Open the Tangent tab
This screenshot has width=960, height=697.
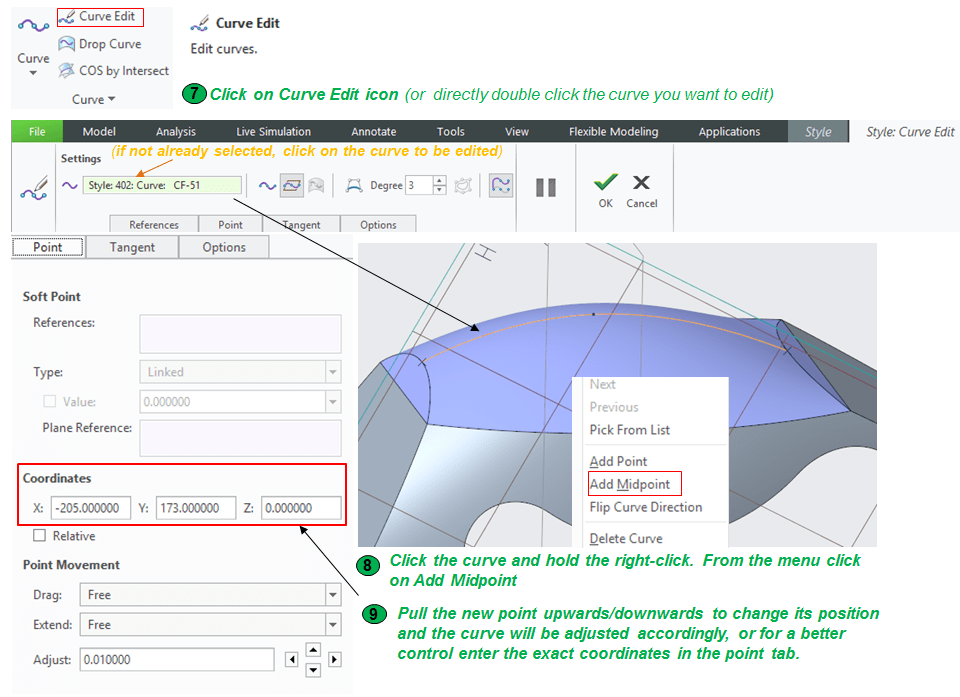132,247
